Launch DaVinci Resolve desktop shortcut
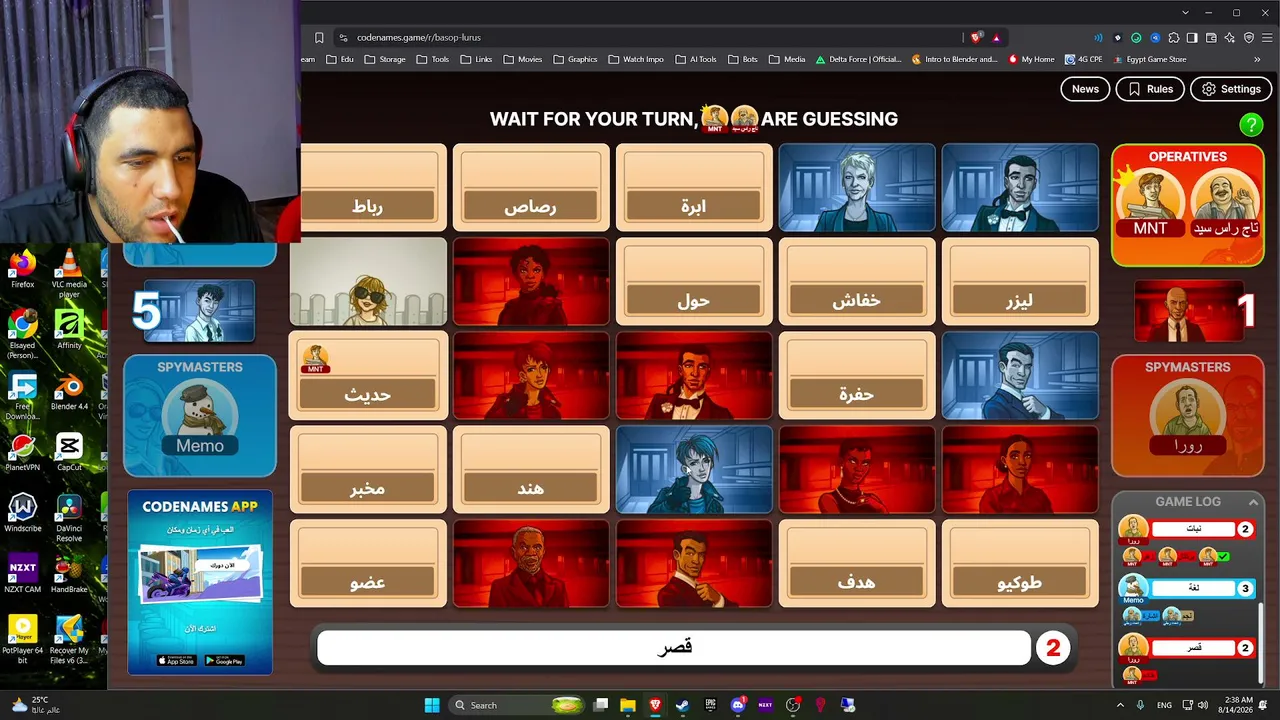 coord(69,518)
